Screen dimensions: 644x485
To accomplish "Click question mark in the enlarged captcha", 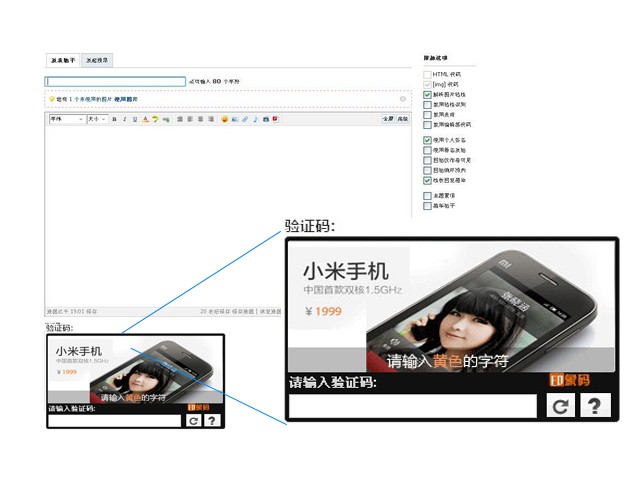I will tap(596, 406).
